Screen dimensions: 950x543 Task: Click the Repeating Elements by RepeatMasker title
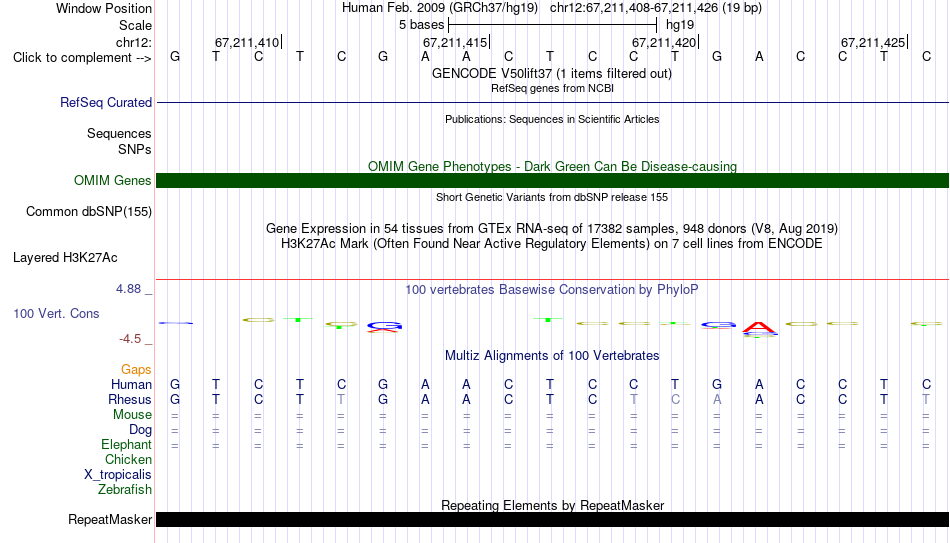point(552,505)
